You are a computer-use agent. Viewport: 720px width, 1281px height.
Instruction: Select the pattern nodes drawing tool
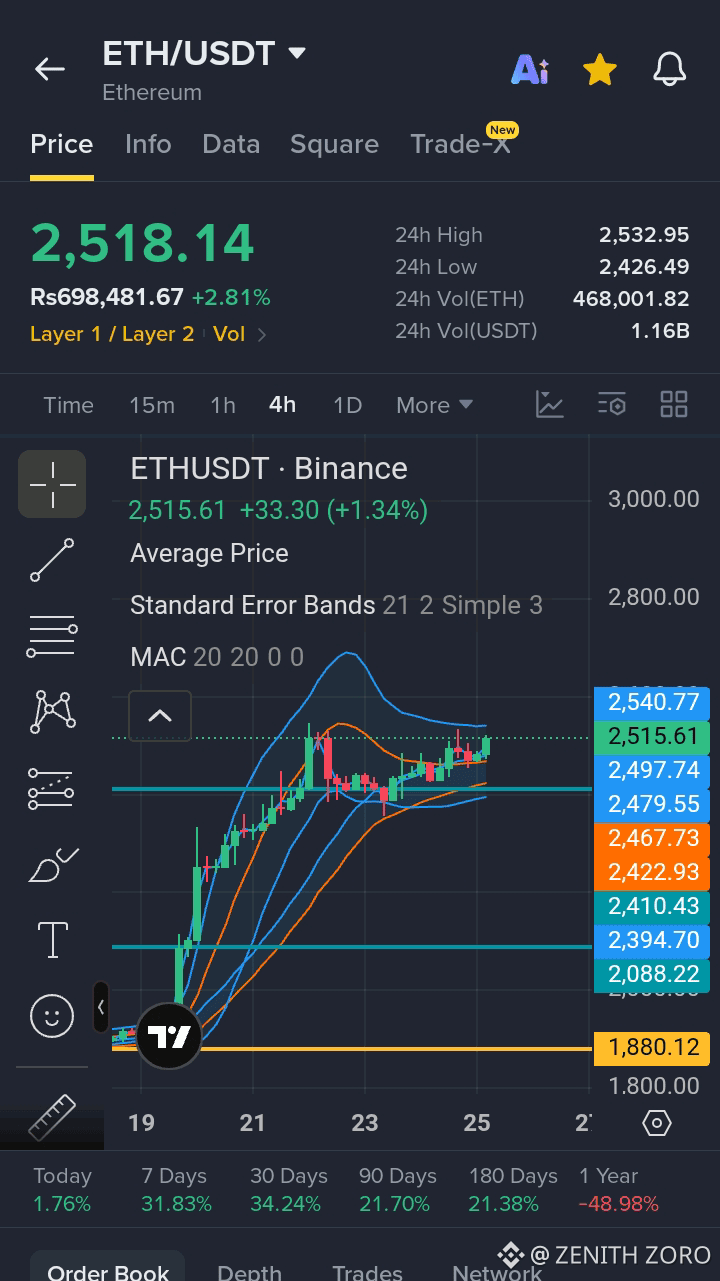click(x=52, y=712)
